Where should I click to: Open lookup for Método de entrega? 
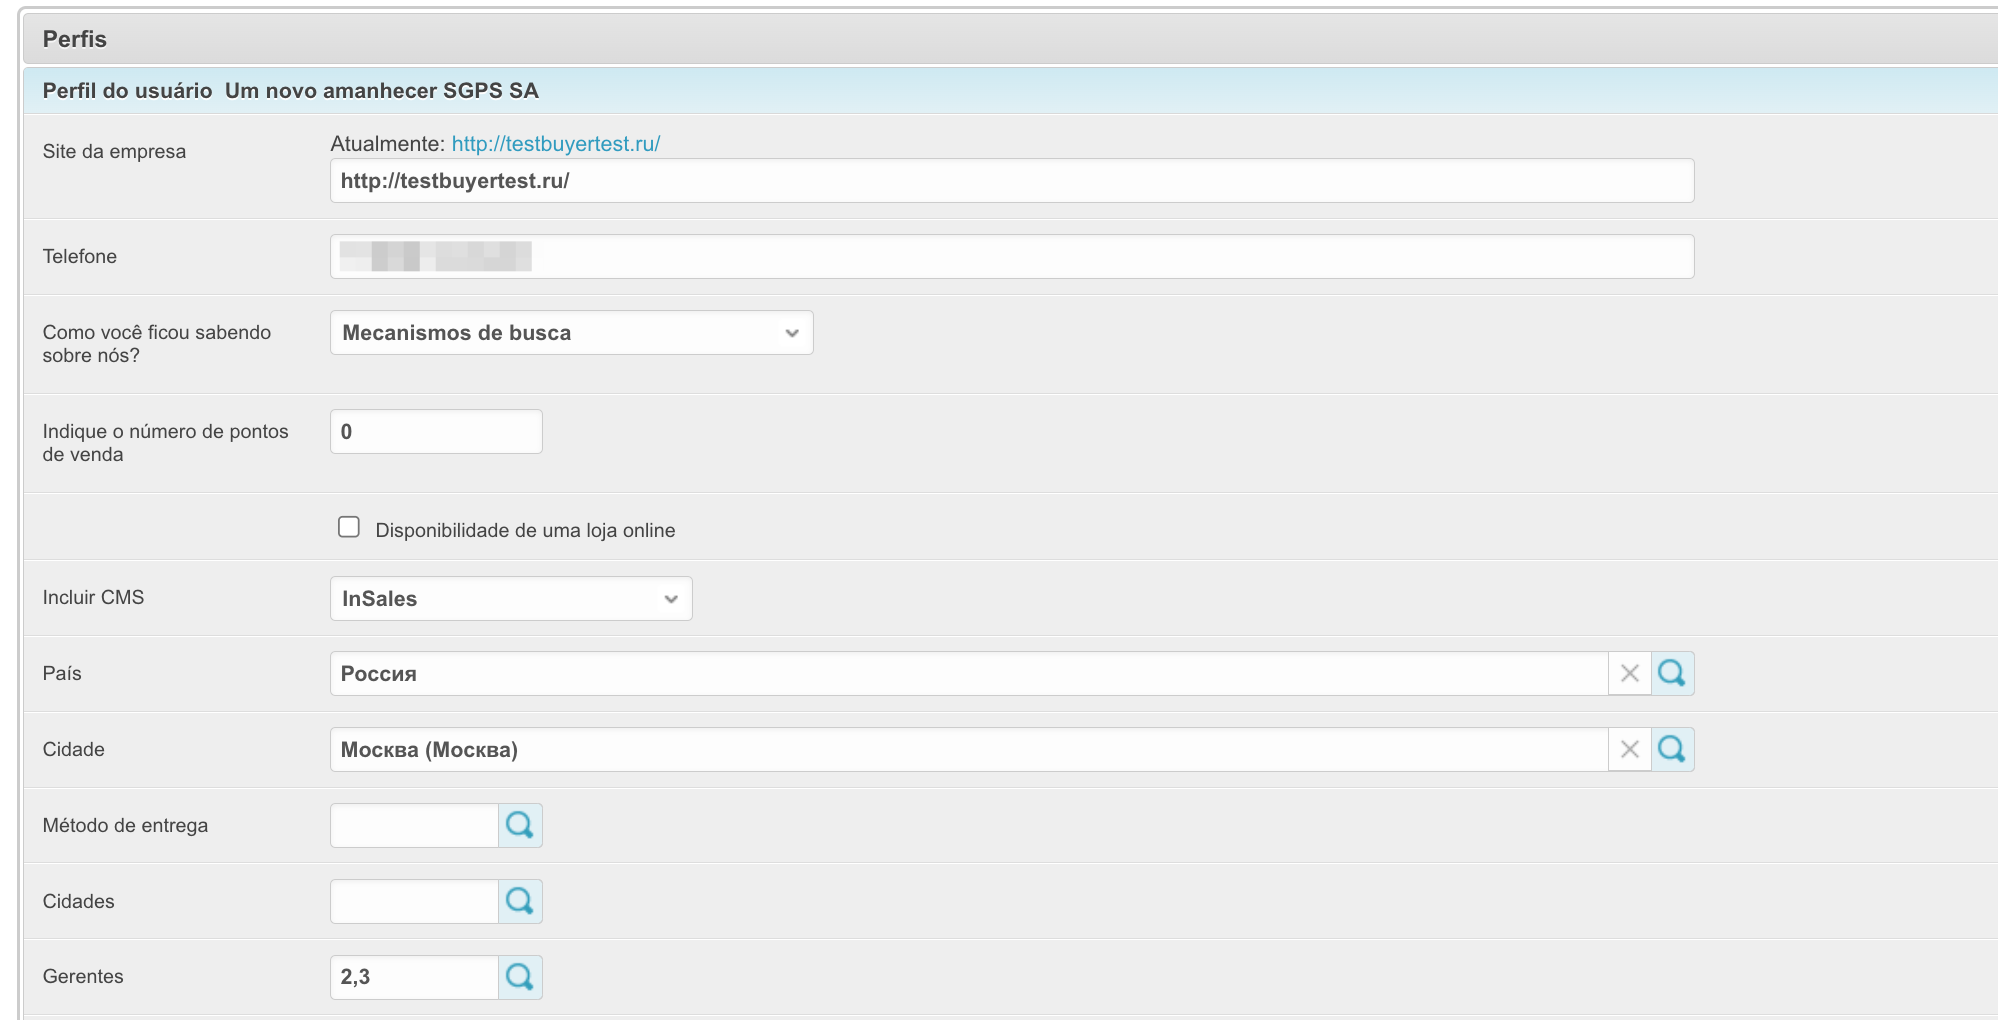point(520,826)
